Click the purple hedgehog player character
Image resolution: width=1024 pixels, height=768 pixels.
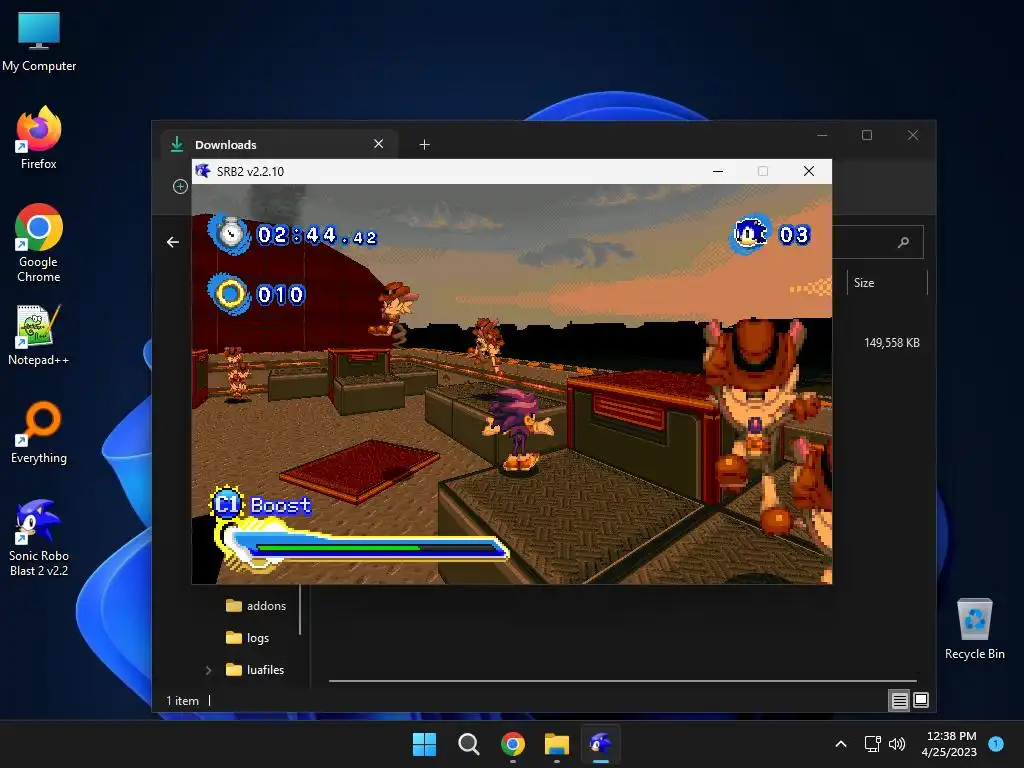518,430
